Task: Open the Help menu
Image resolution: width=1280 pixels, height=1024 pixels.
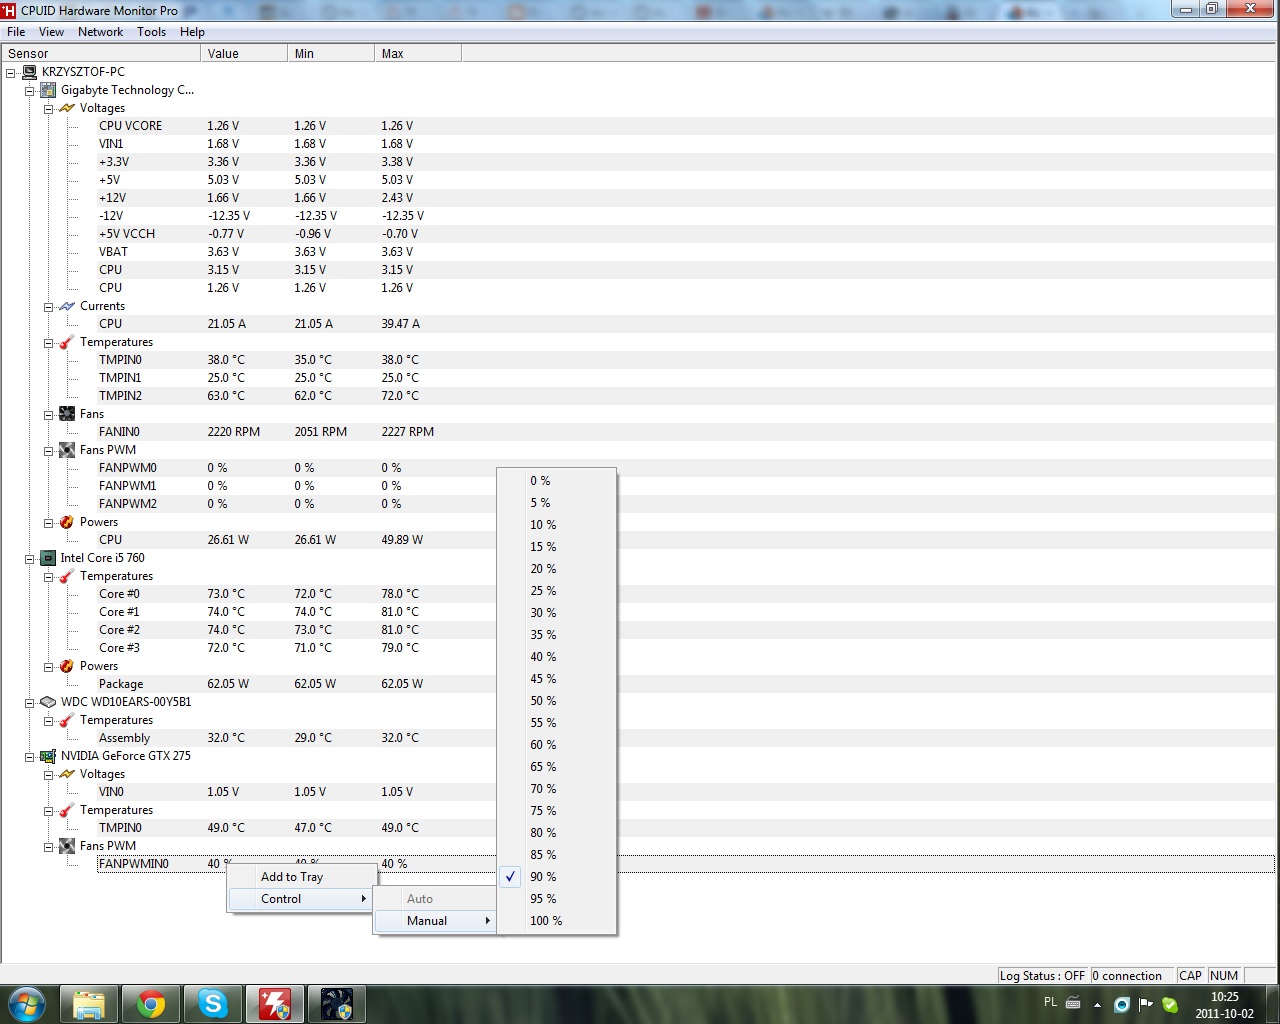Action: (x=192, y=32)
